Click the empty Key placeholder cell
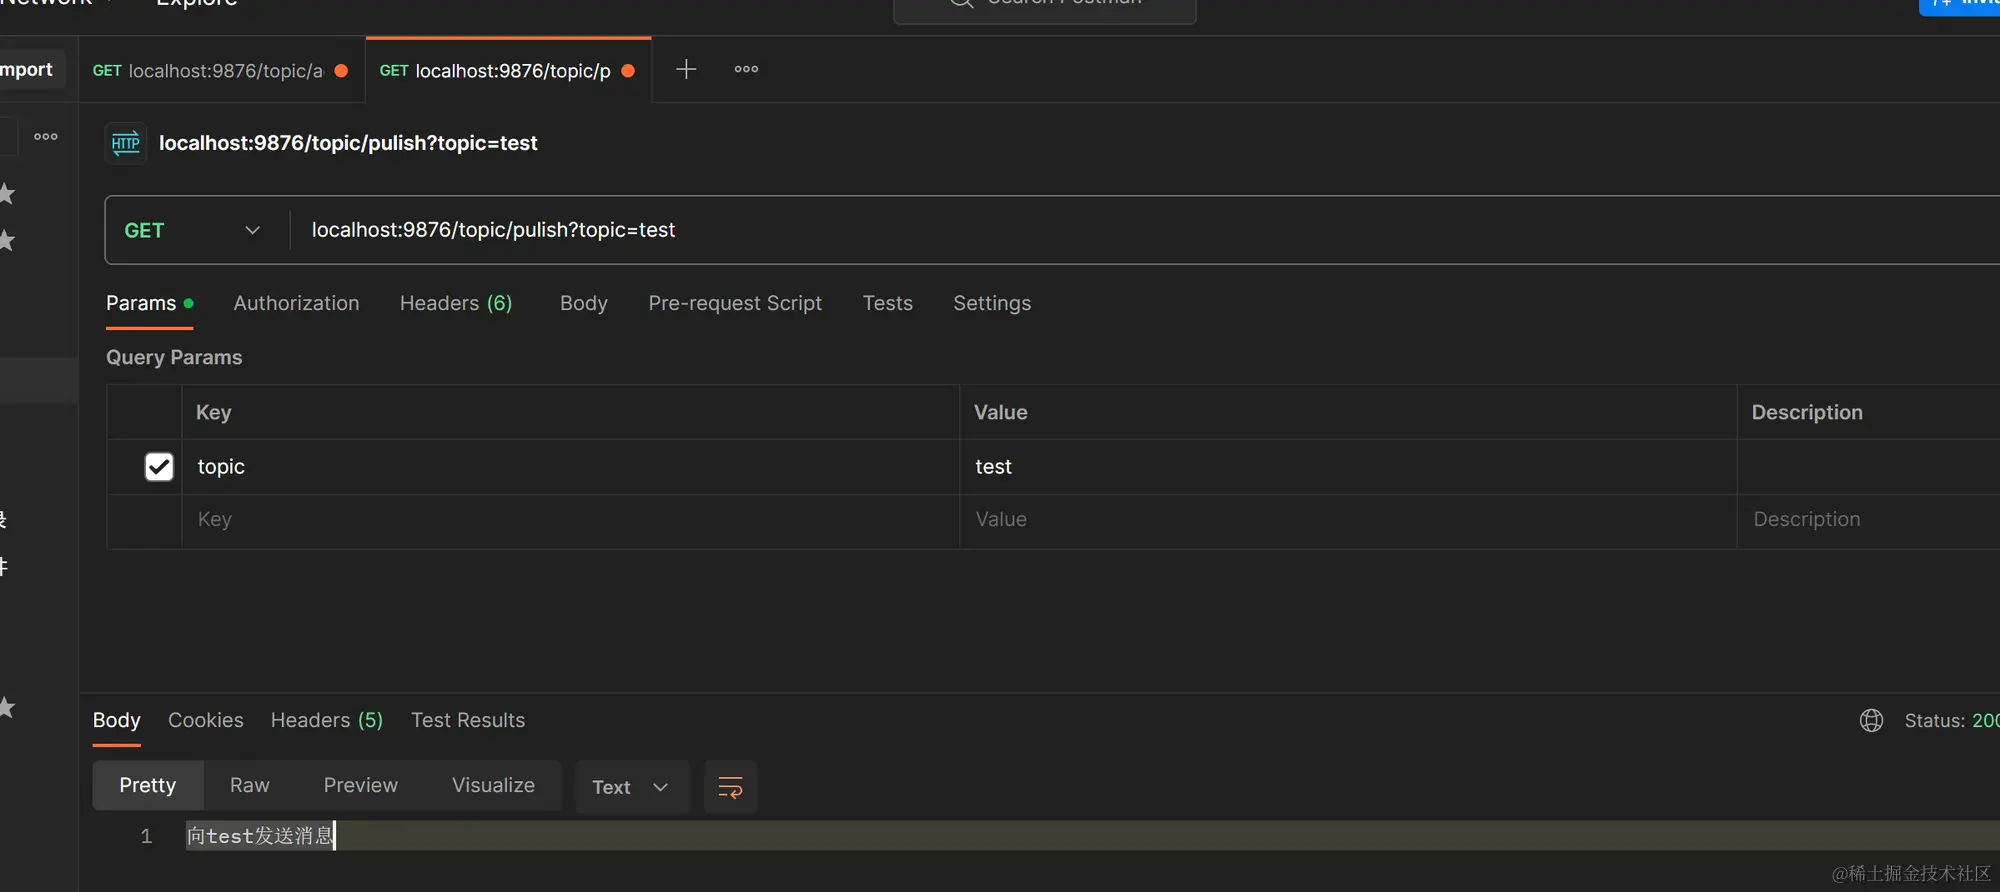2000x892 pixels. pyautogui.click(x=570, y=520)
